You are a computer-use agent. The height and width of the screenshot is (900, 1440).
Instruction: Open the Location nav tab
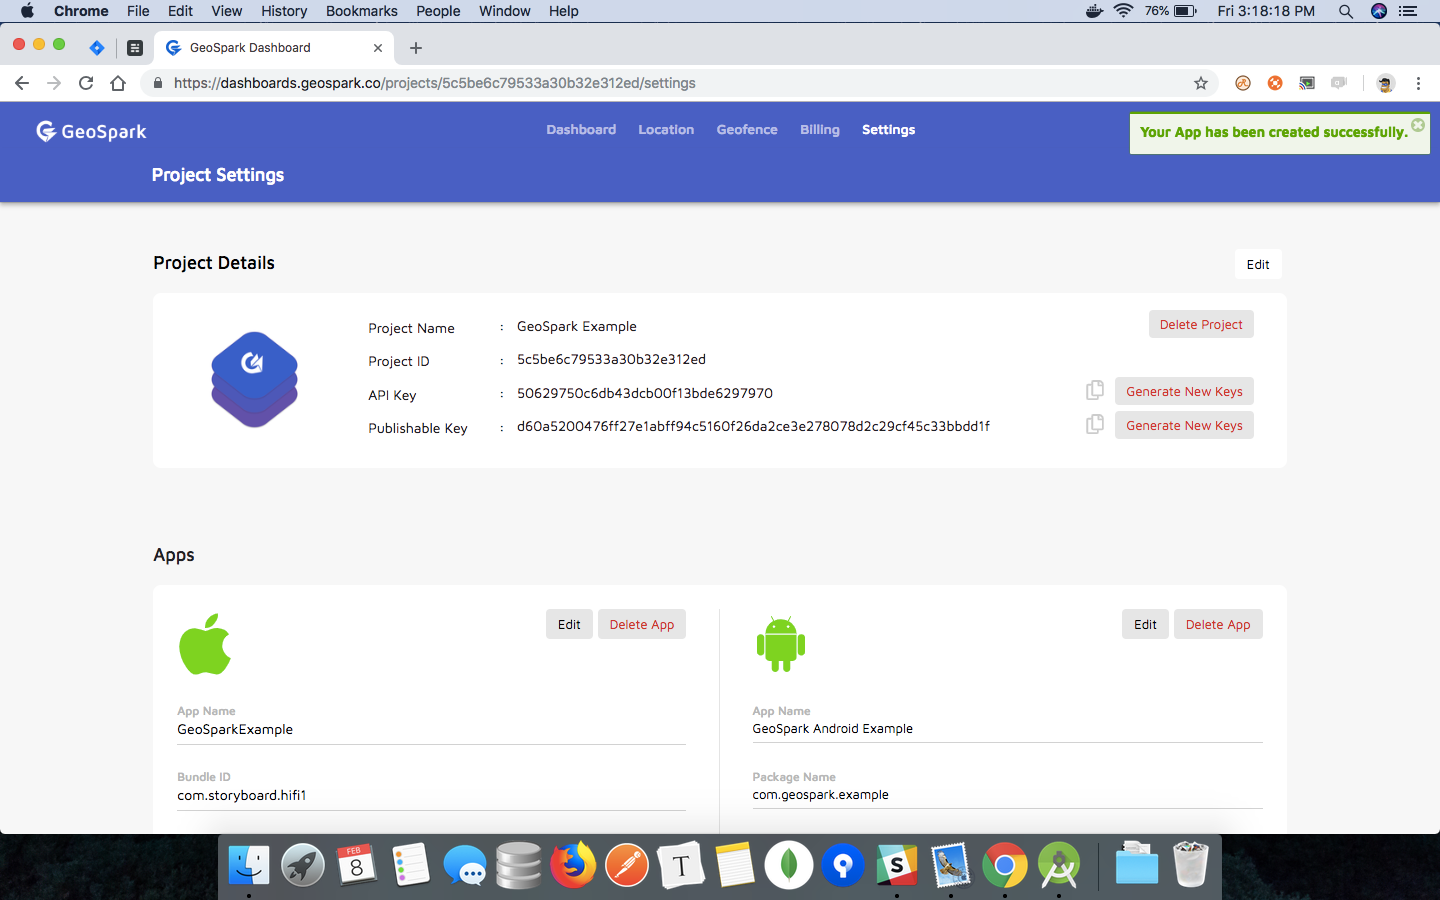(x=666, y=130)
